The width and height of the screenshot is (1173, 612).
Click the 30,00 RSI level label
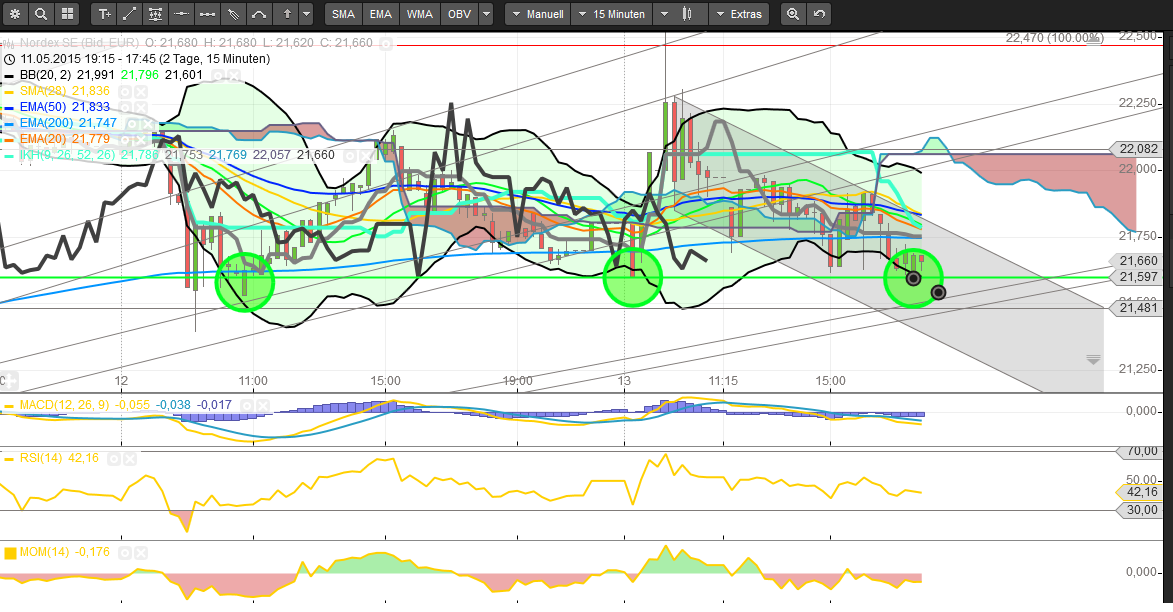(1140, 510)
